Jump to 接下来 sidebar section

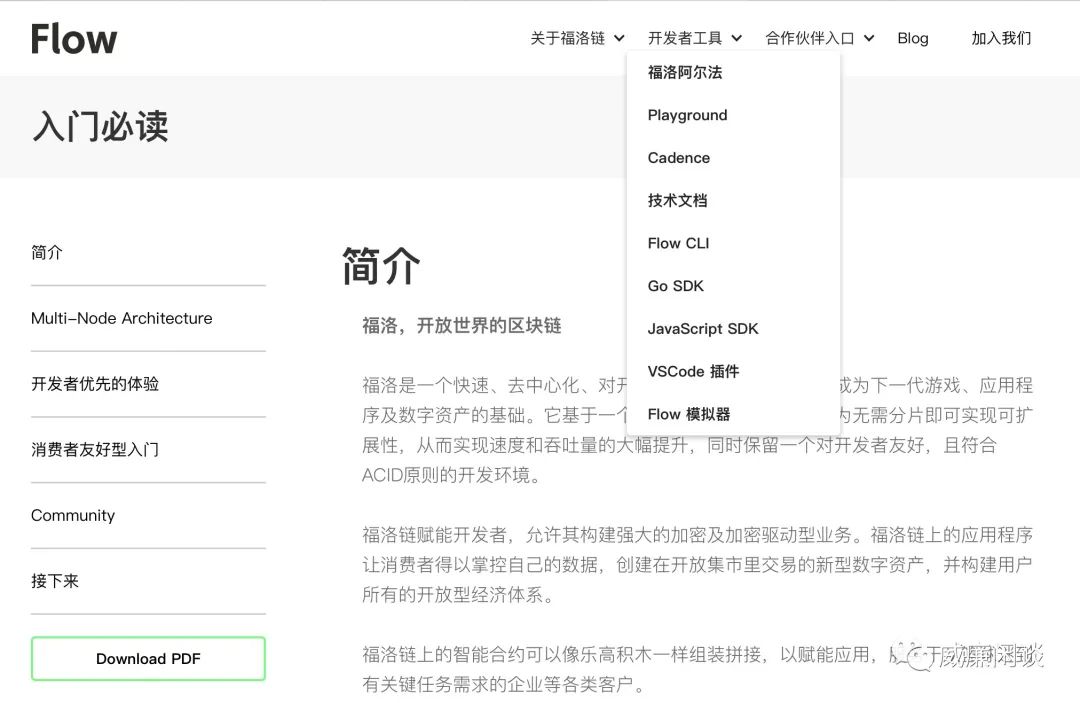pyautogui.click(x=55, y=581)
